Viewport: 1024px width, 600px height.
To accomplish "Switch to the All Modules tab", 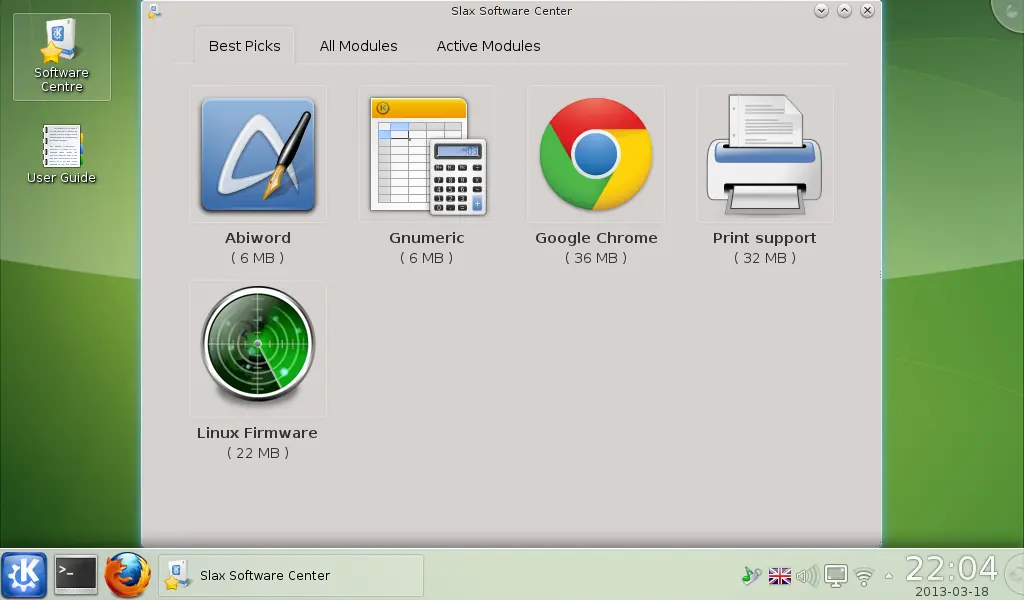I will (x=359, y=46).
